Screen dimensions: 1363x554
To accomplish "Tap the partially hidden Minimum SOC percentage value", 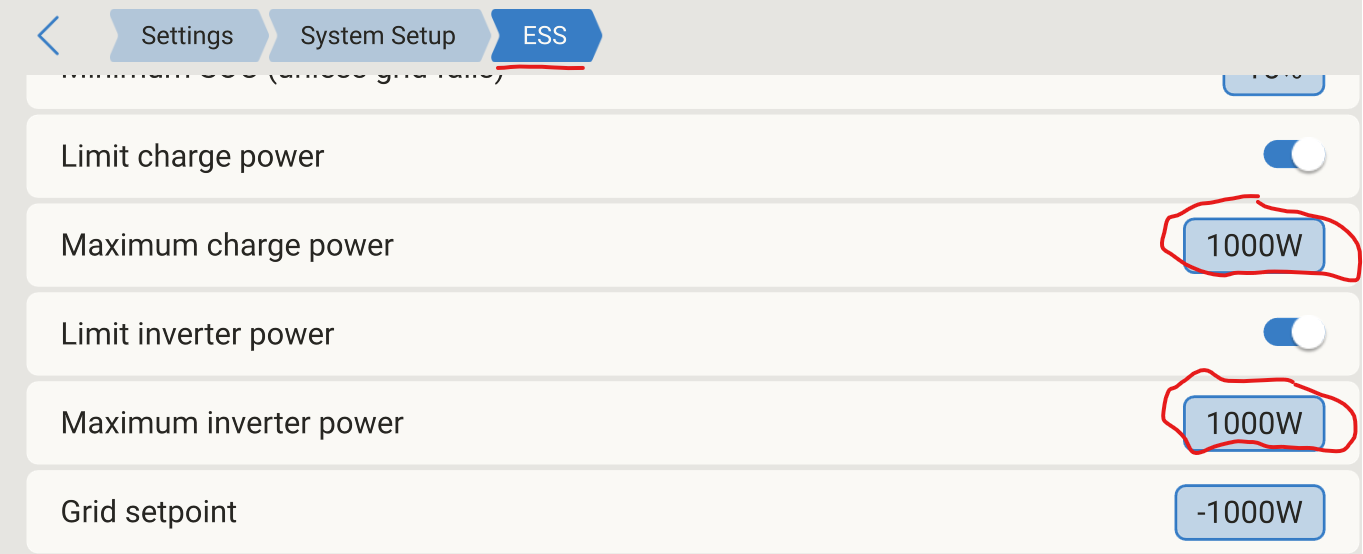I will tap(1274, 84).
